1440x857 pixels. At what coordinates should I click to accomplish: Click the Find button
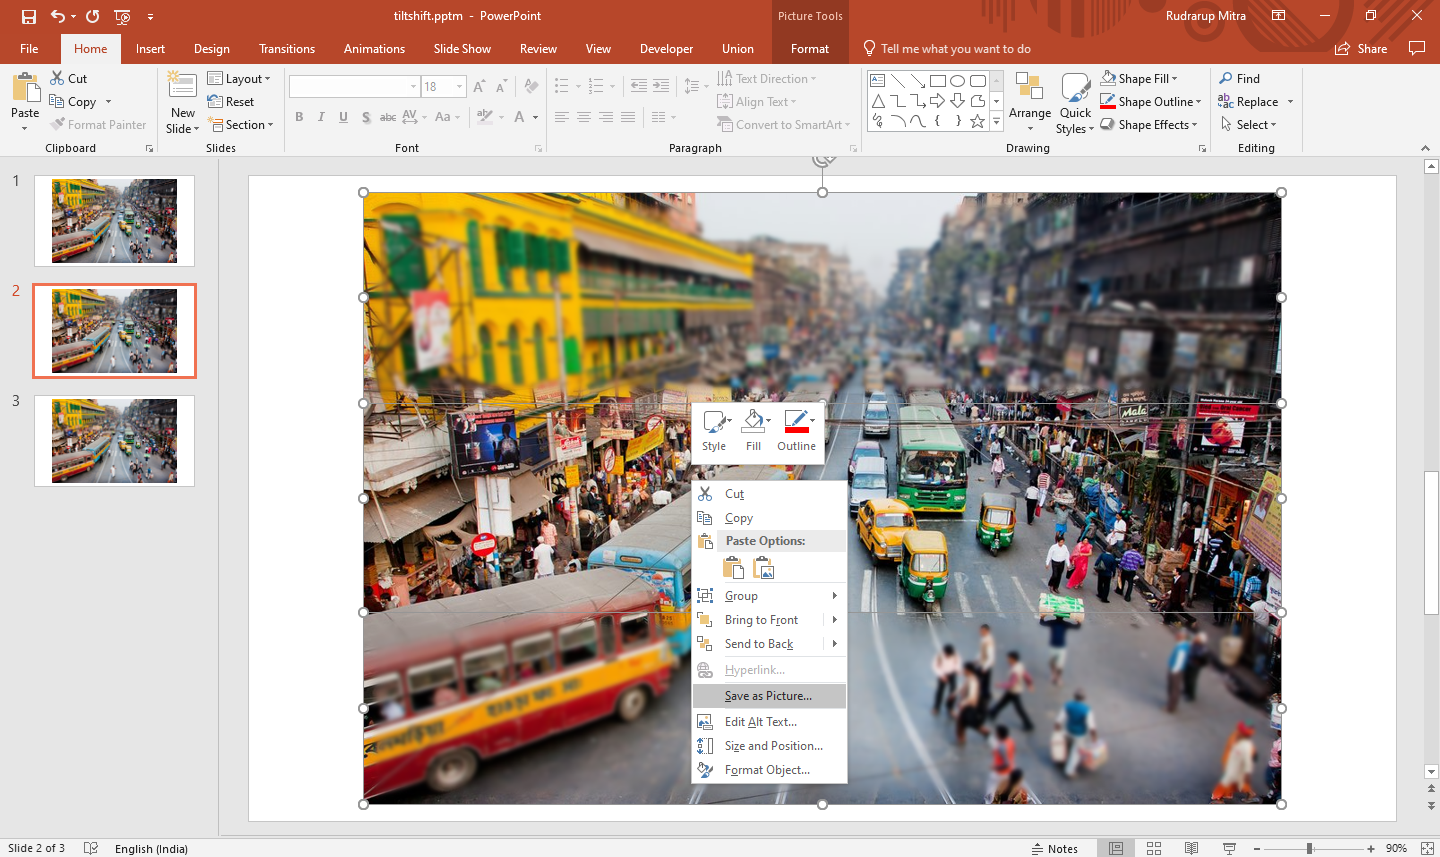click(1239, 78)
